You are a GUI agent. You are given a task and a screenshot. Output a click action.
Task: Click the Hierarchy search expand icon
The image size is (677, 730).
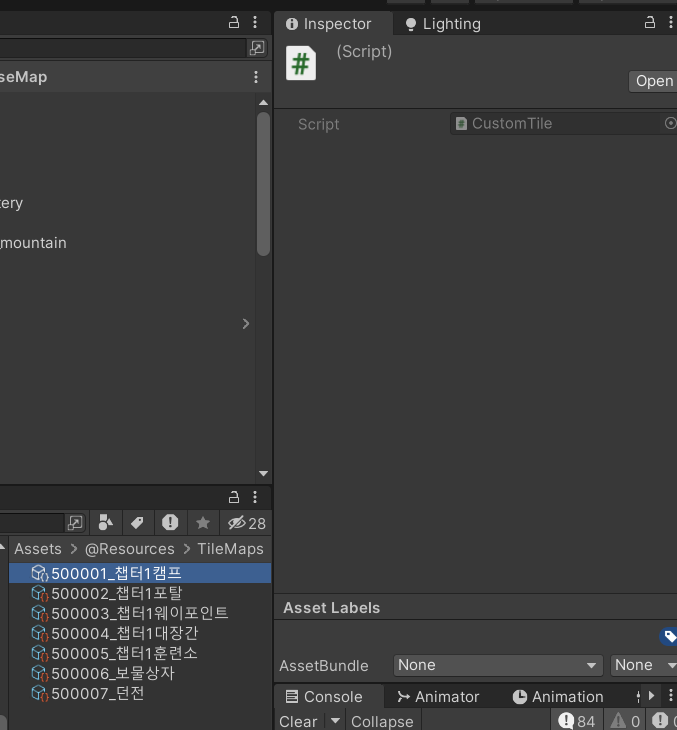257,47
